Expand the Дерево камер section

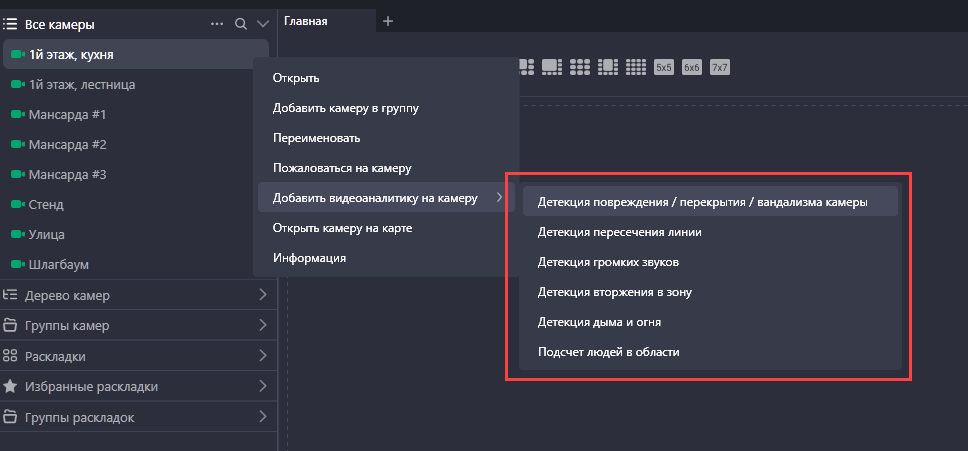point(263,295)
